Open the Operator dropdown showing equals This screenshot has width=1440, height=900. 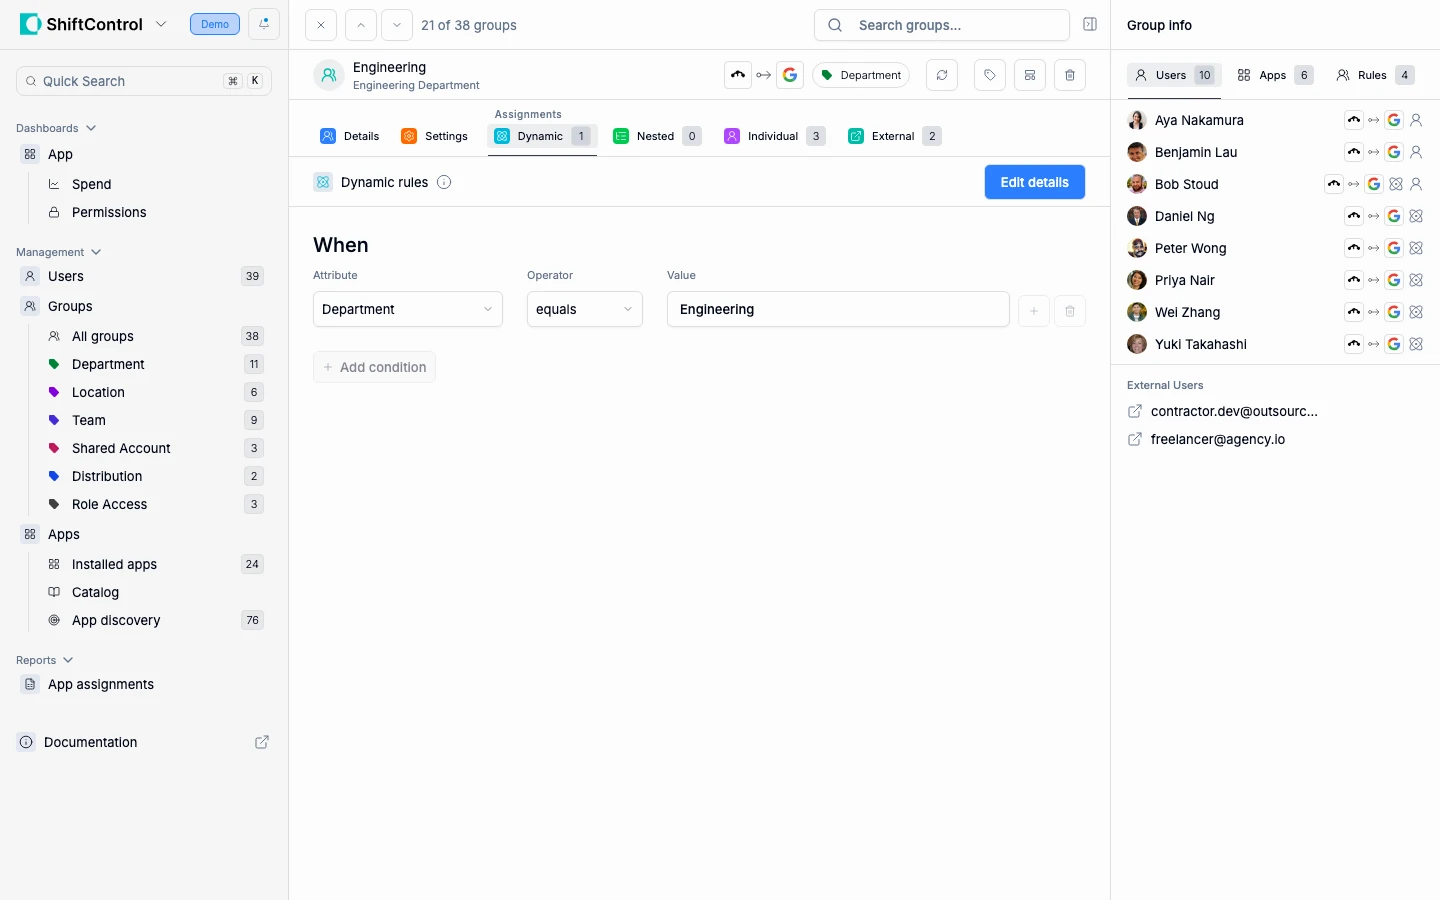[x=584, y=309]
